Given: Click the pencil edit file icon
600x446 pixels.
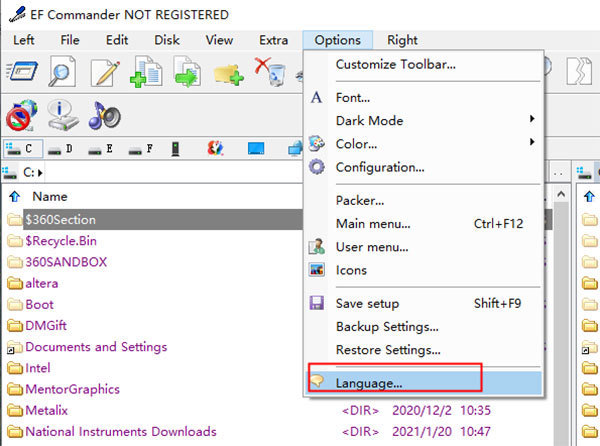Looking at the screenshot, I should pos(105,72).
